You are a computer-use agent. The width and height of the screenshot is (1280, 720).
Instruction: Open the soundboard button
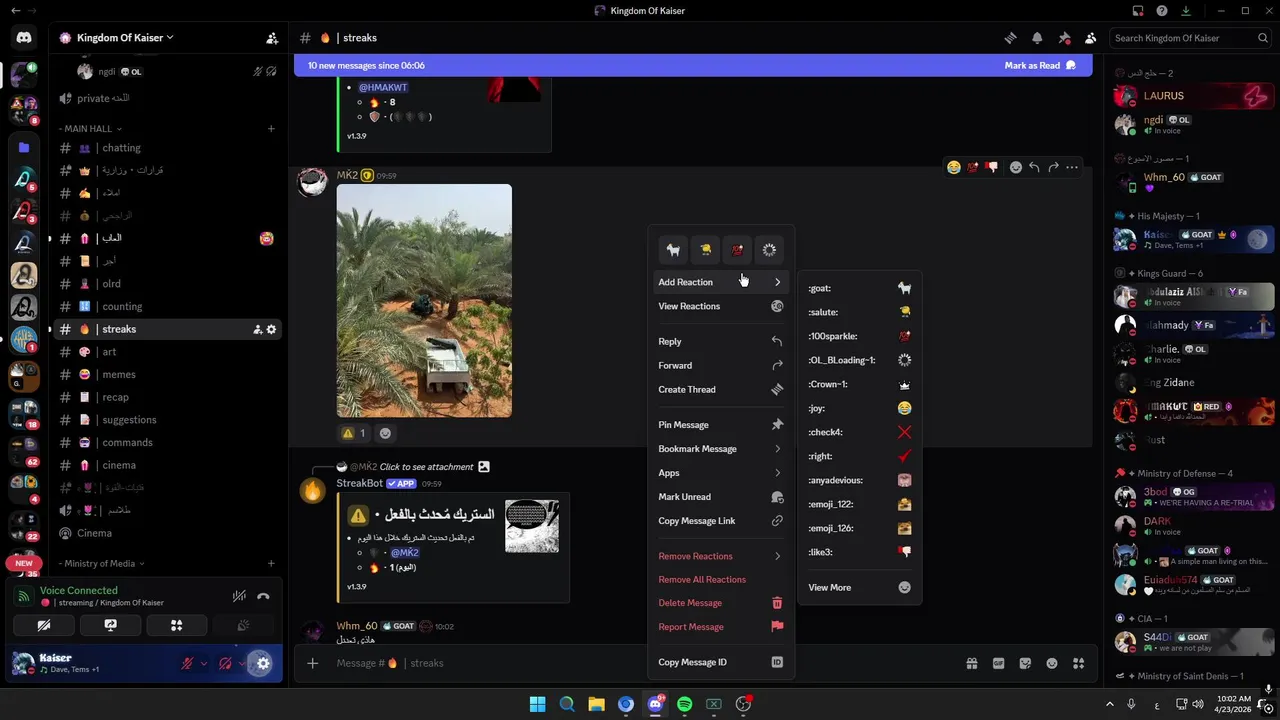point(242,625)
